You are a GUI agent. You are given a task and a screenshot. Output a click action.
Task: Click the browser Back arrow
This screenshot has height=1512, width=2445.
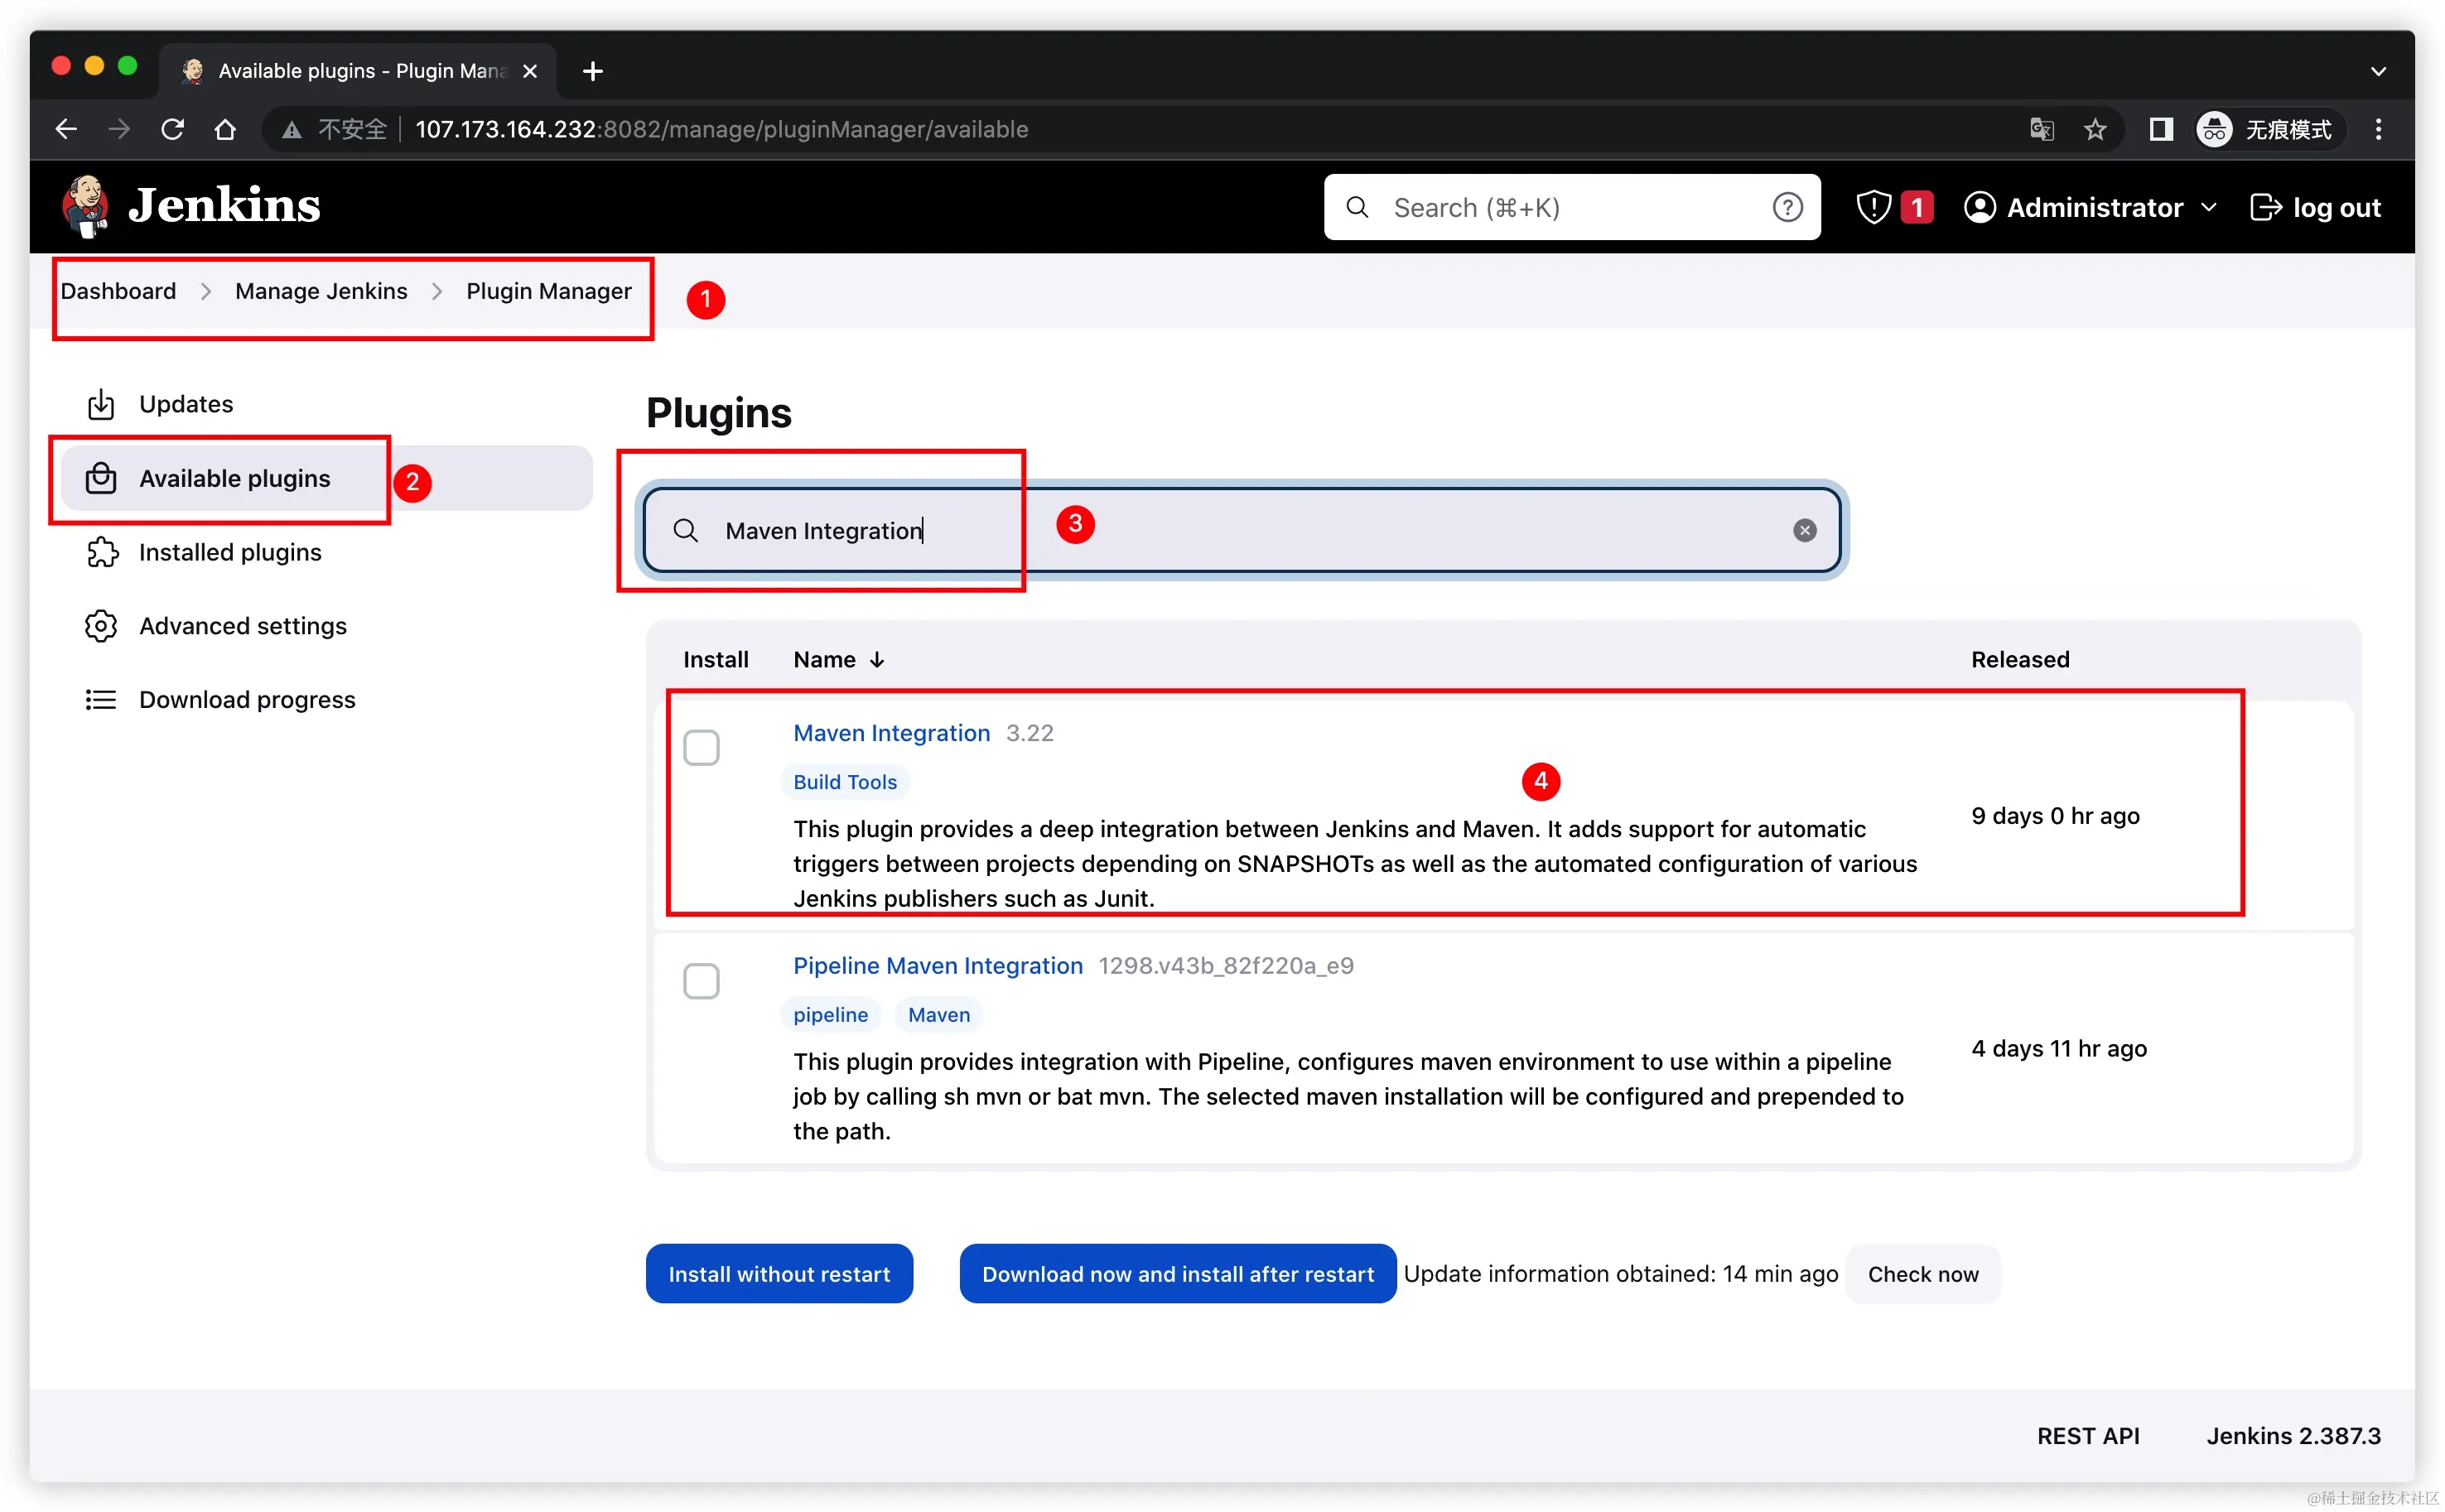click(x=66, y=130)
